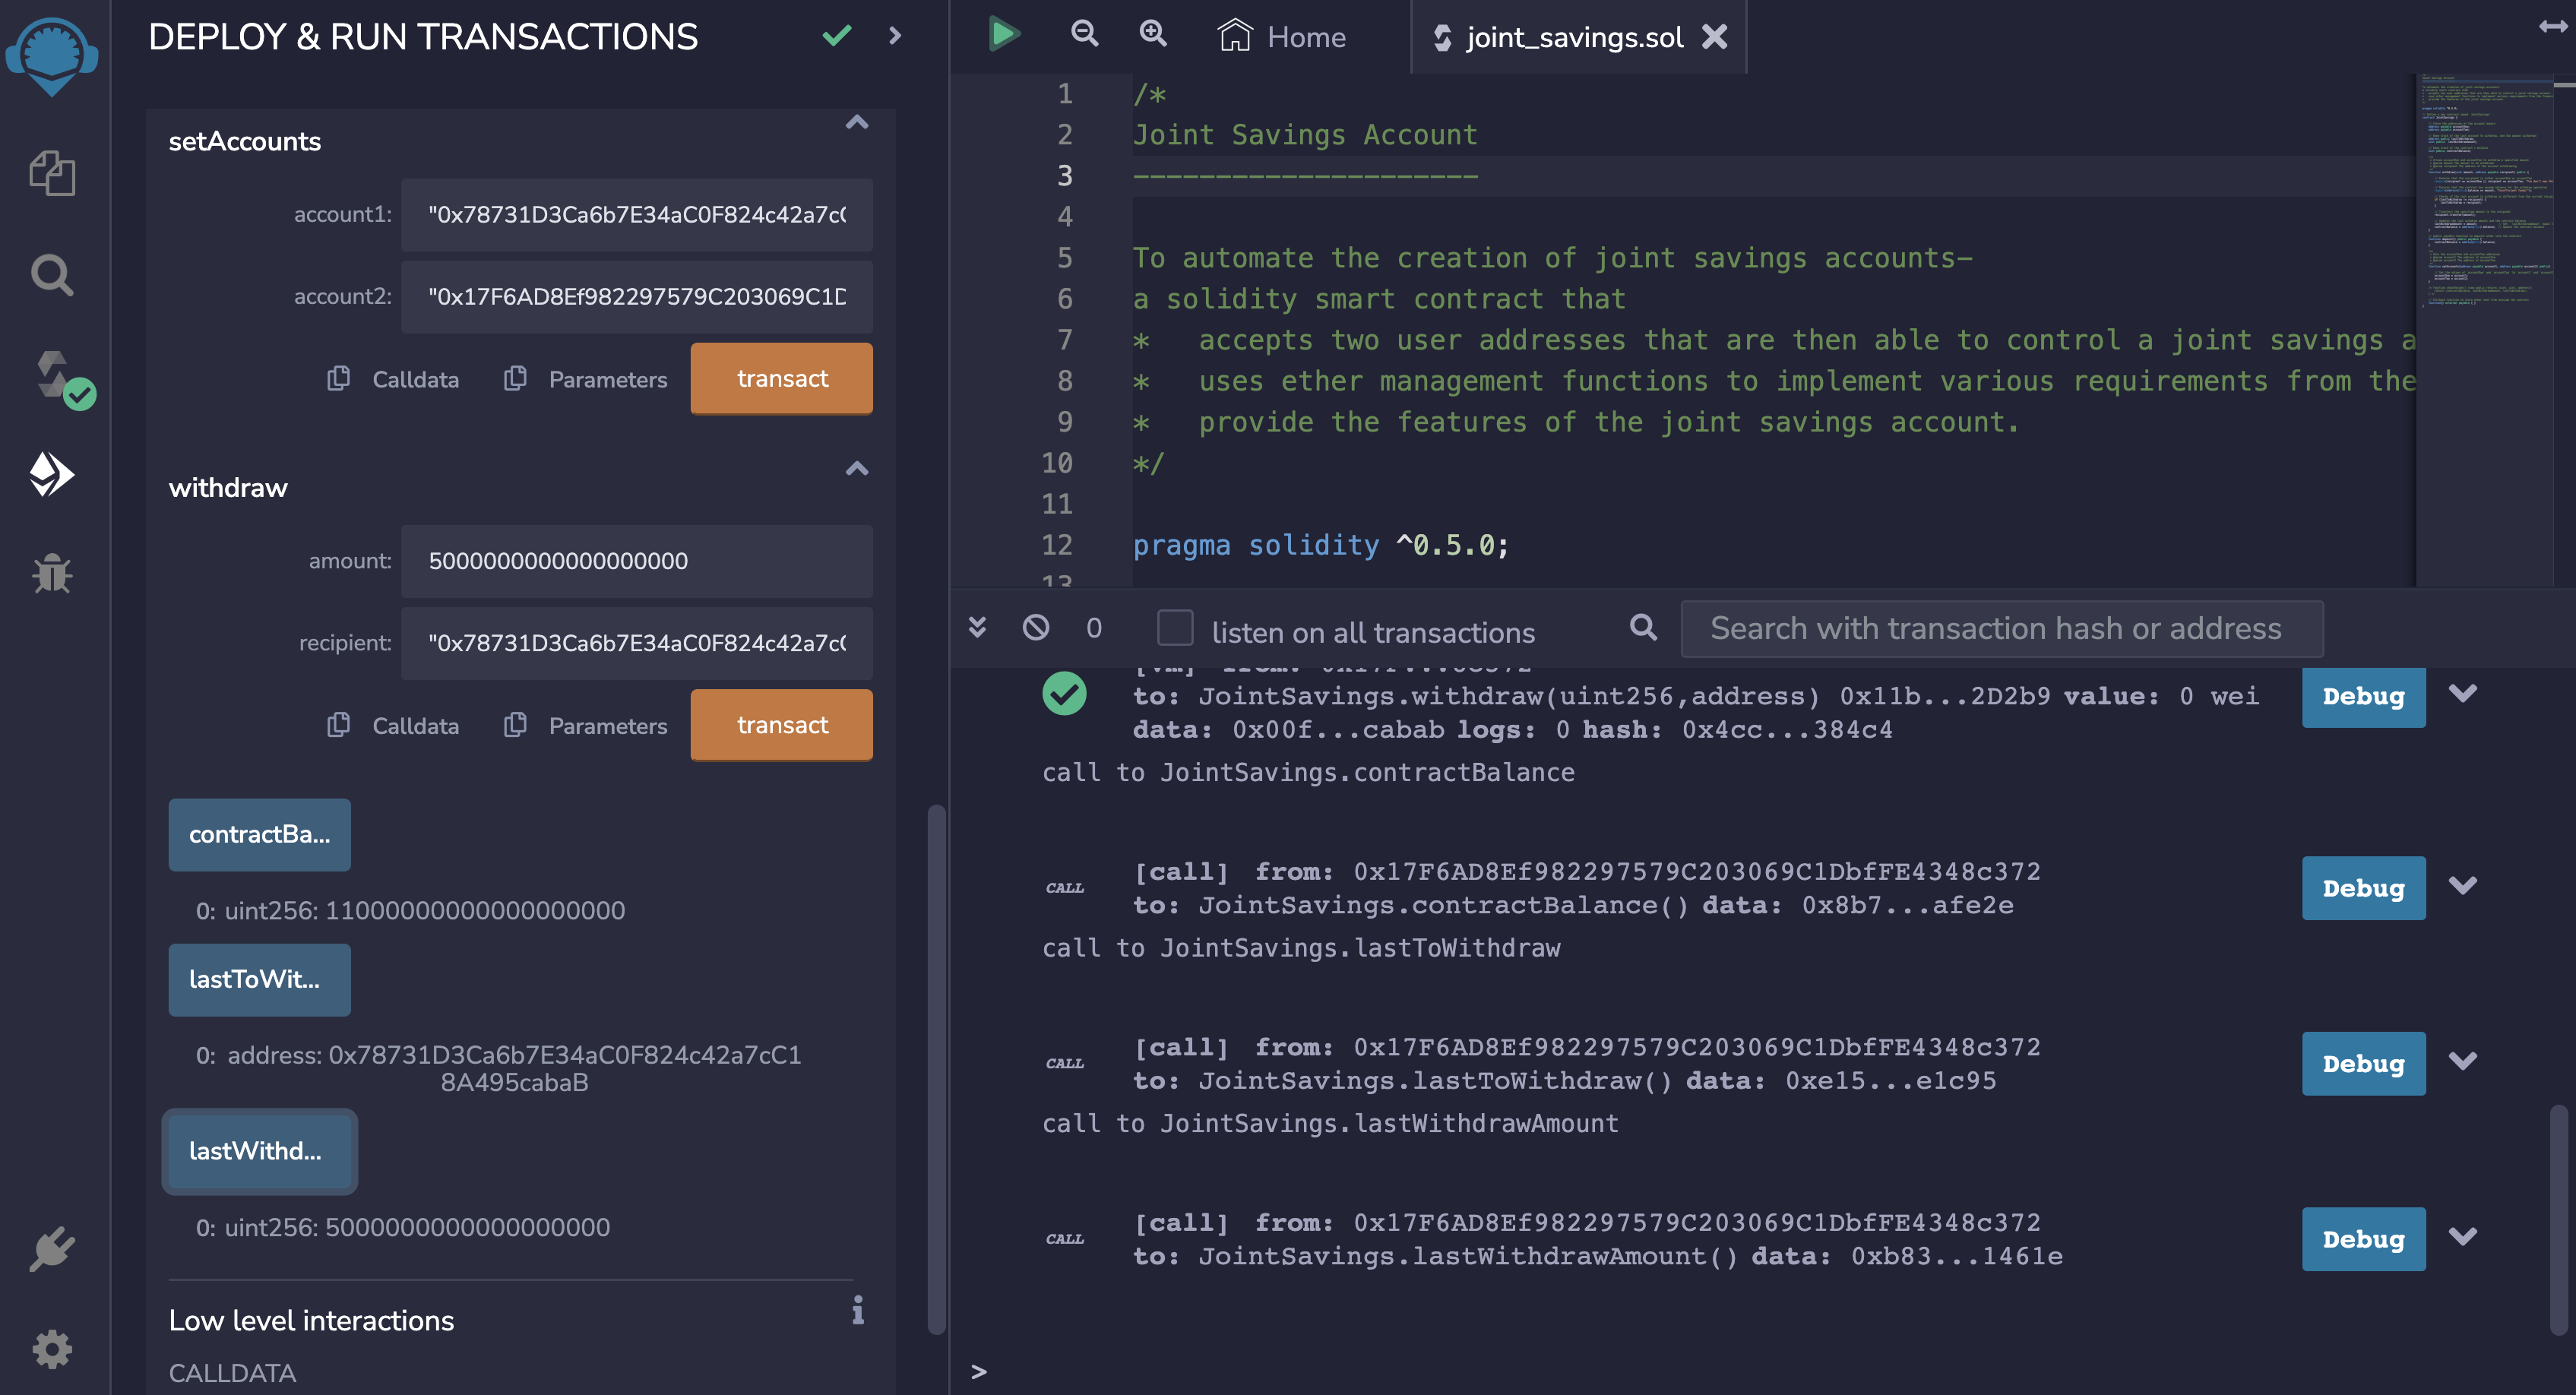
Task: Toggle the editor panel width arrow icon
Action: (2553, 27)
